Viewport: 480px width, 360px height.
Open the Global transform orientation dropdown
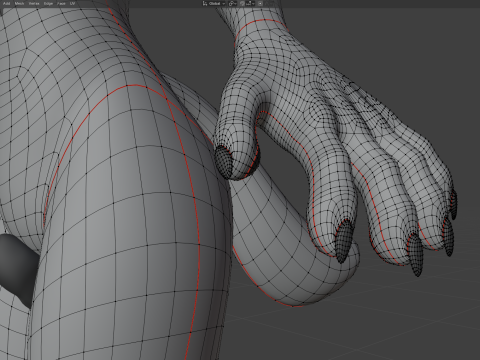[x=214, y=4]
